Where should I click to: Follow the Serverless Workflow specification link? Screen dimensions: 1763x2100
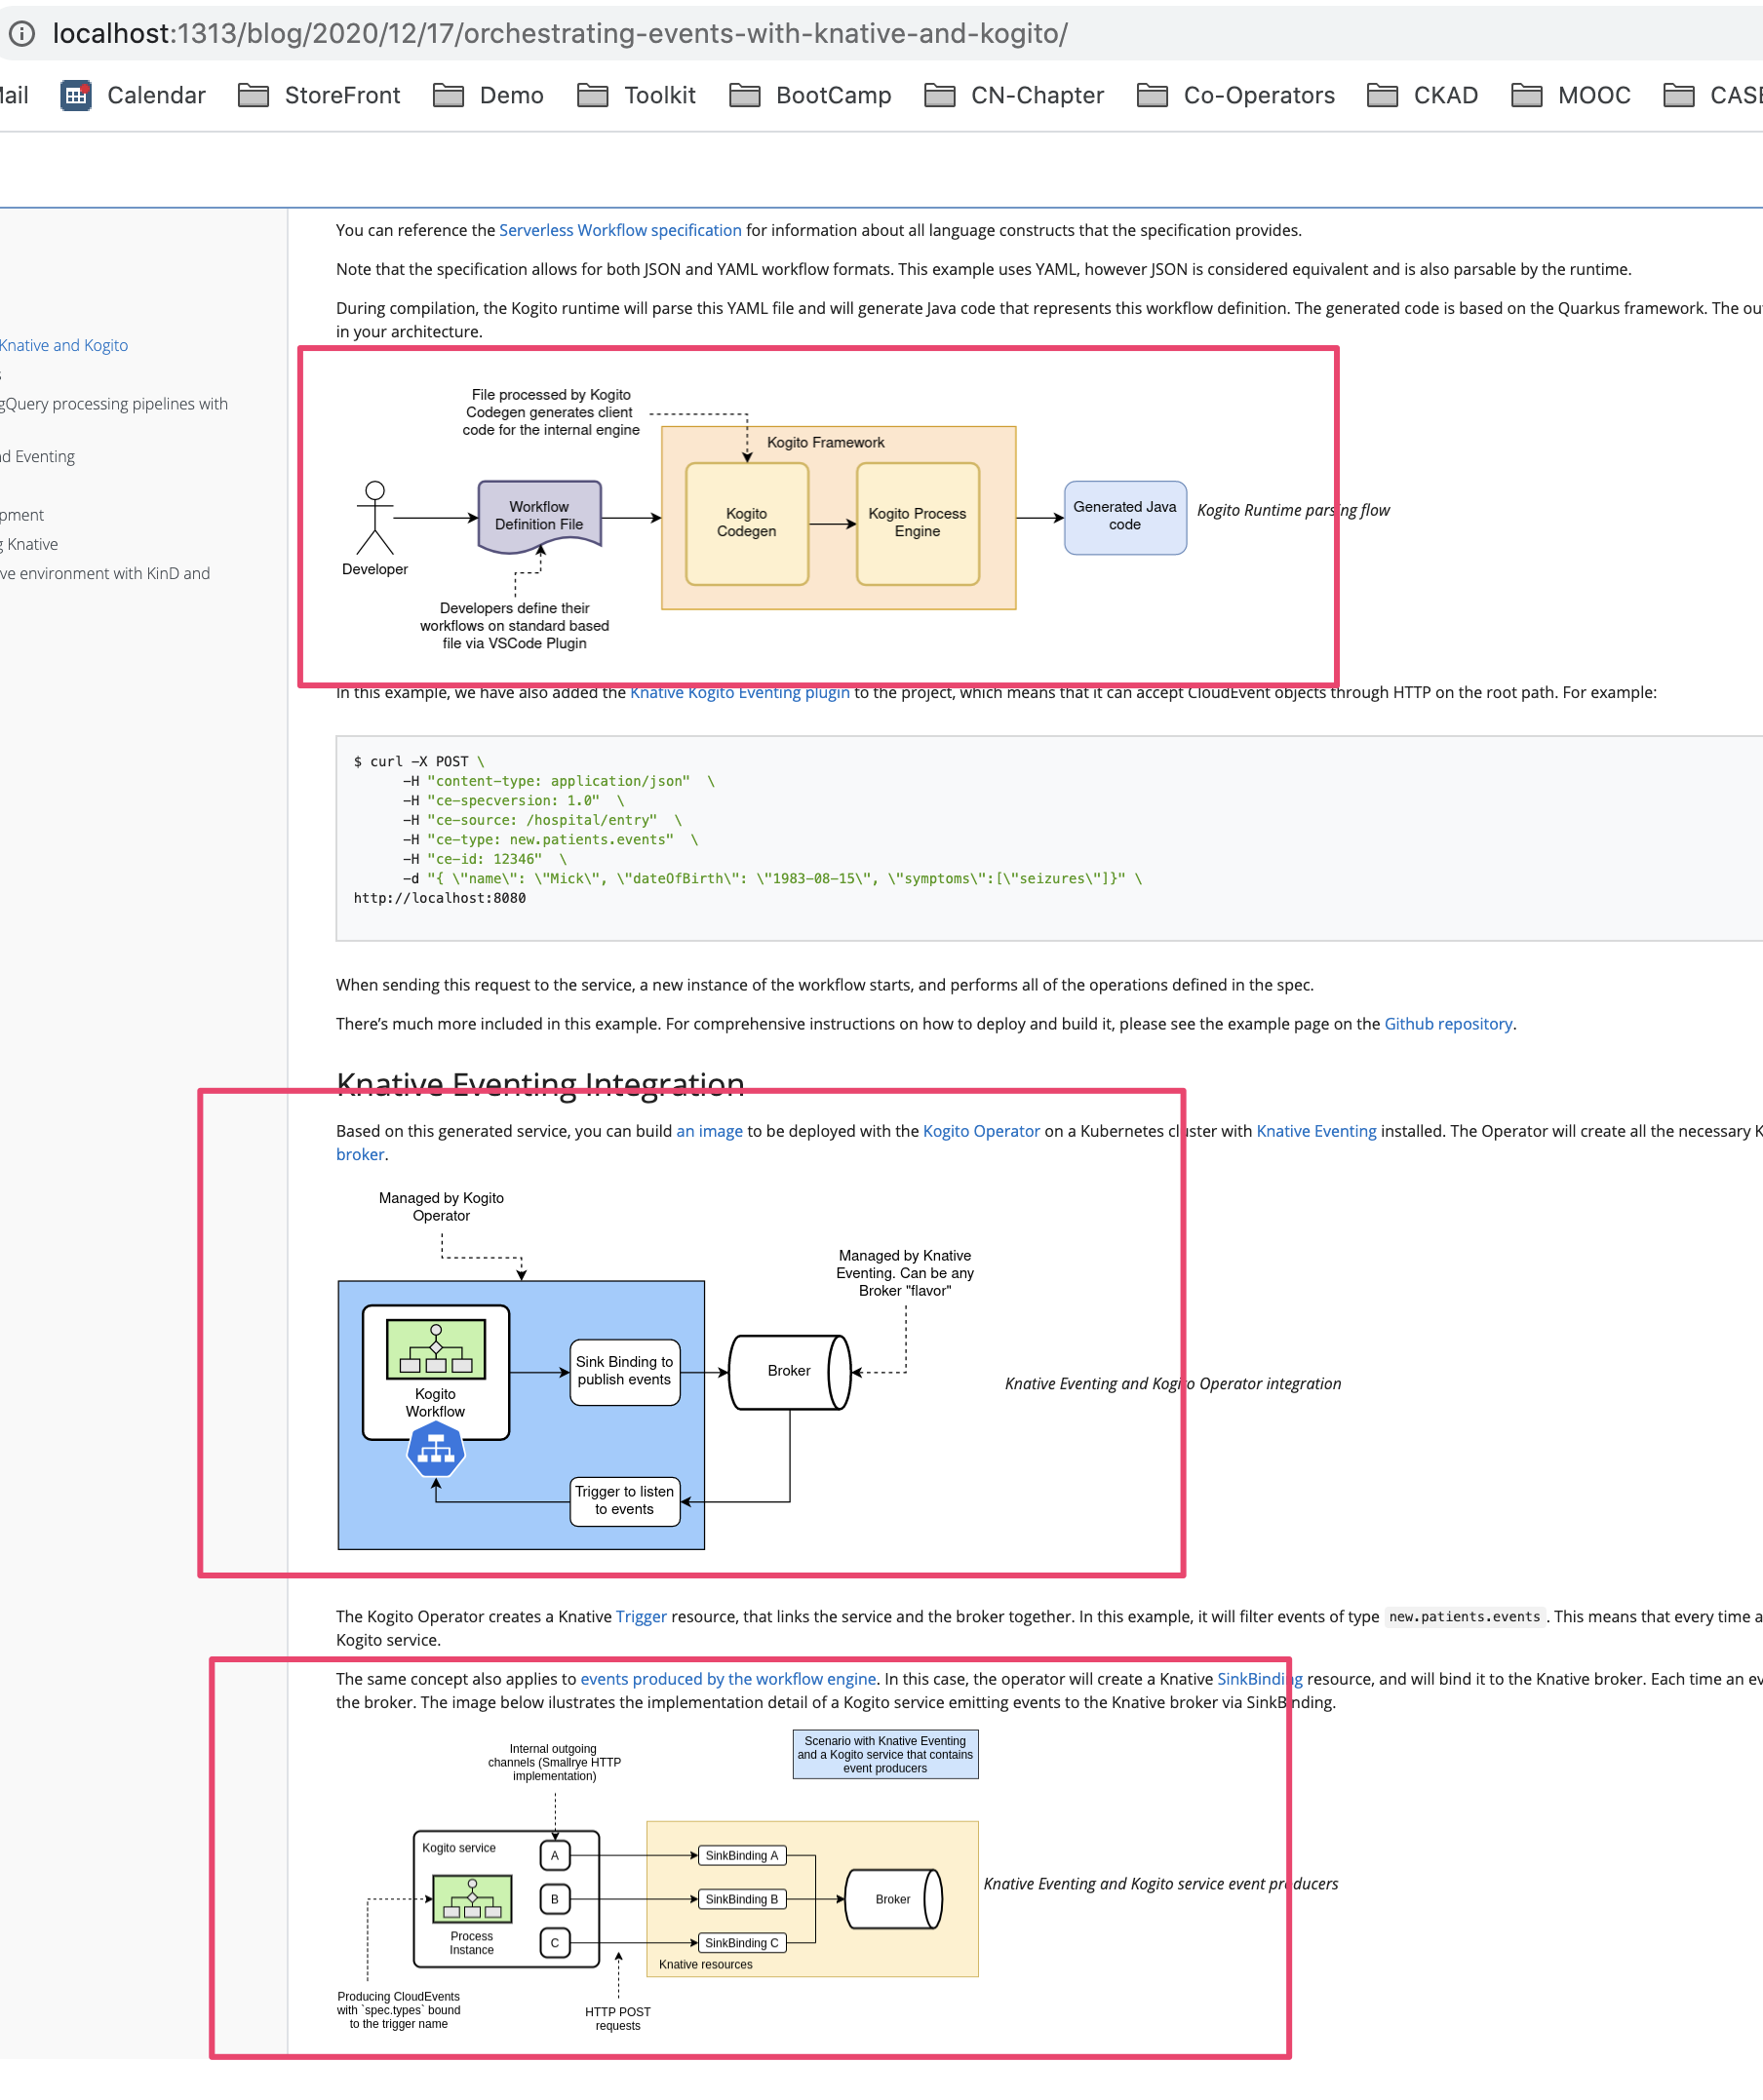point(620,230)
